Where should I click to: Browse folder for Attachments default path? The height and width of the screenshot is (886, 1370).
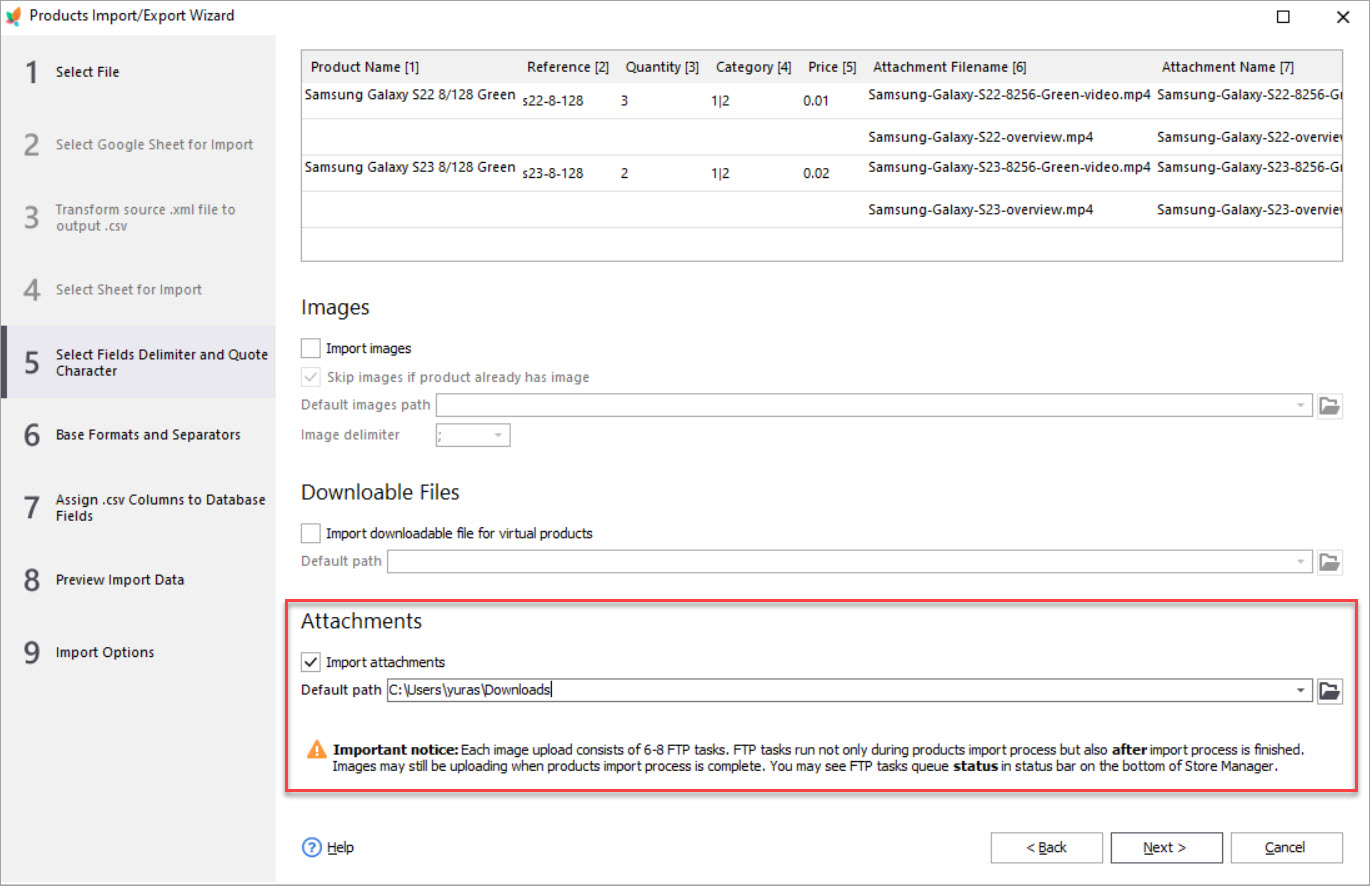click(x=1329, y=690)
